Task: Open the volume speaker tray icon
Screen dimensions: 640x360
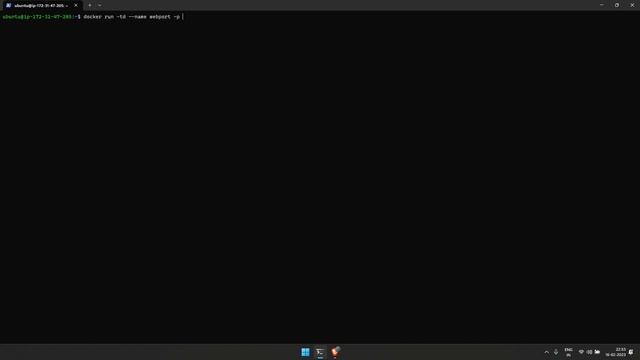Action: [x=589, y=352]
